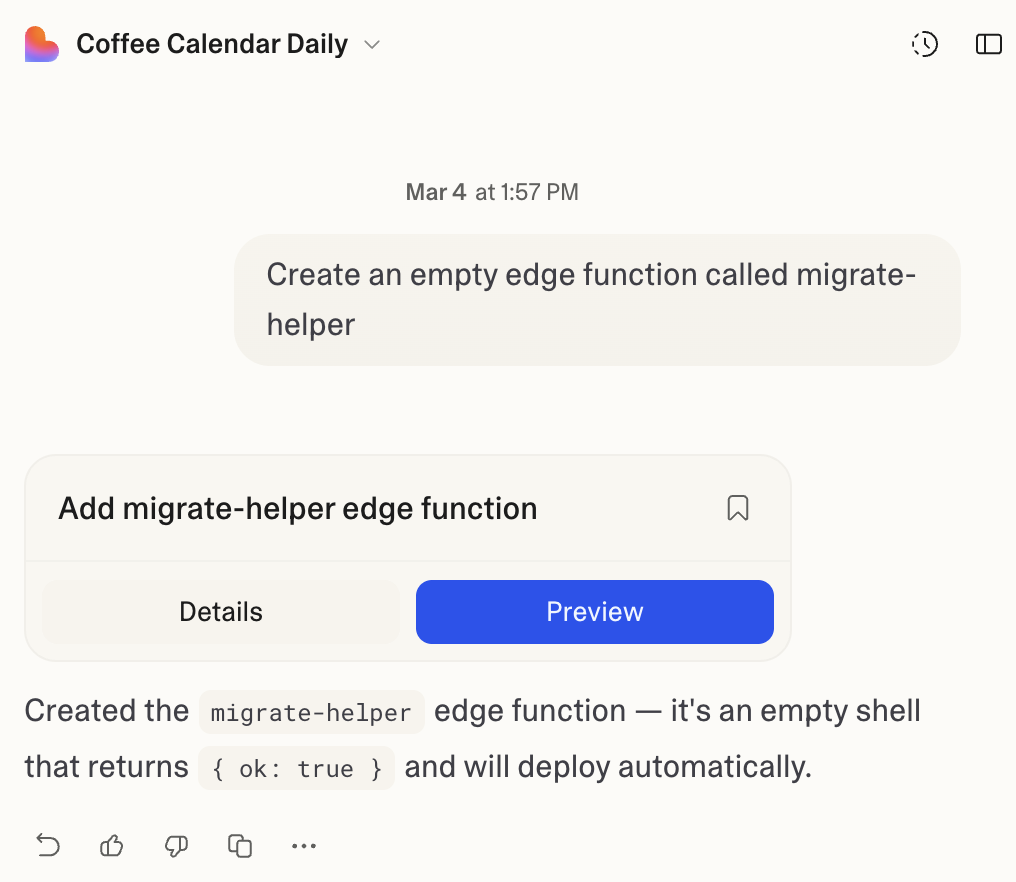The width and height of the screenshot is (1016, 882).
Task: Click the Coffee Calendar Daily project name
Action: pyautogui.click(x=212, y=44)
